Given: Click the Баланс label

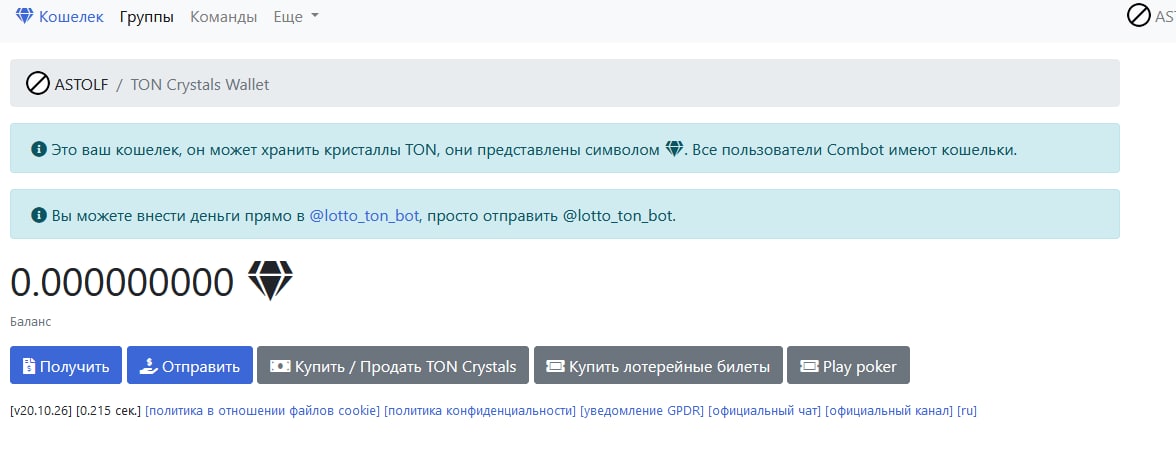Looking at the screenshot, I should pyautogui.click(x=31, y=322).
